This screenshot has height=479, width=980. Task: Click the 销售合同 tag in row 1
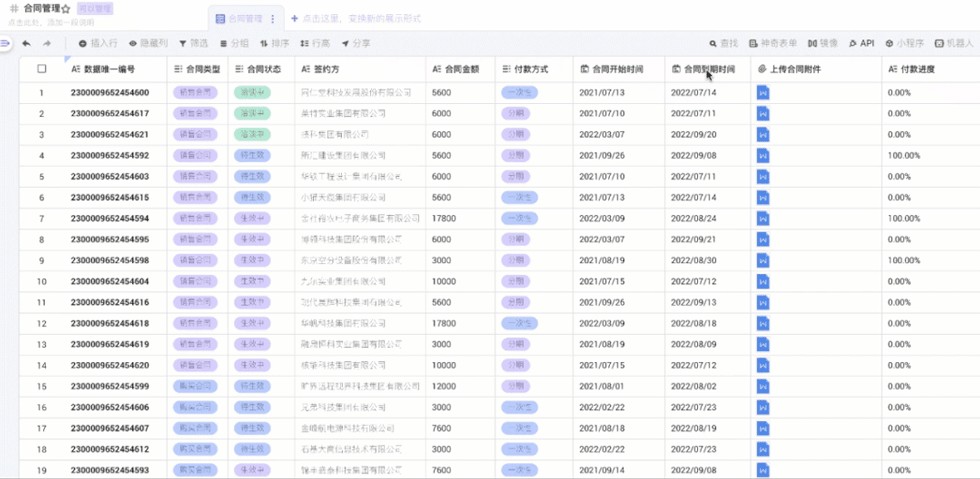coord(195,92)
